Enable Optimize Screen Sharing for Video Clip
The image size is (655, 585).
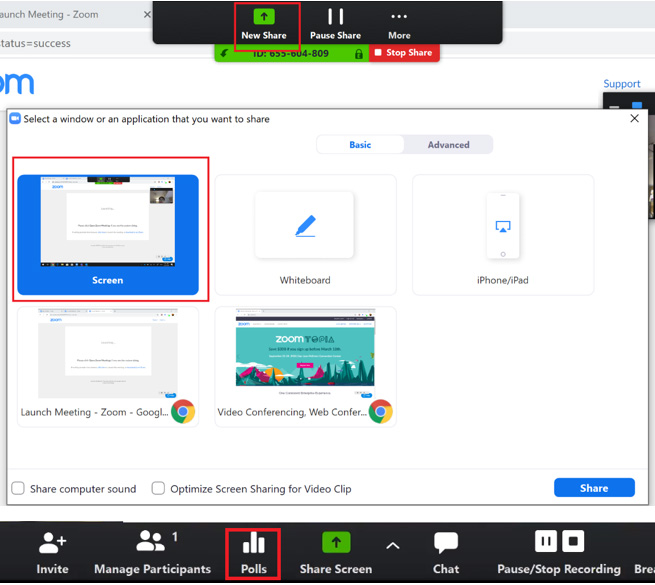pos(158,488)
